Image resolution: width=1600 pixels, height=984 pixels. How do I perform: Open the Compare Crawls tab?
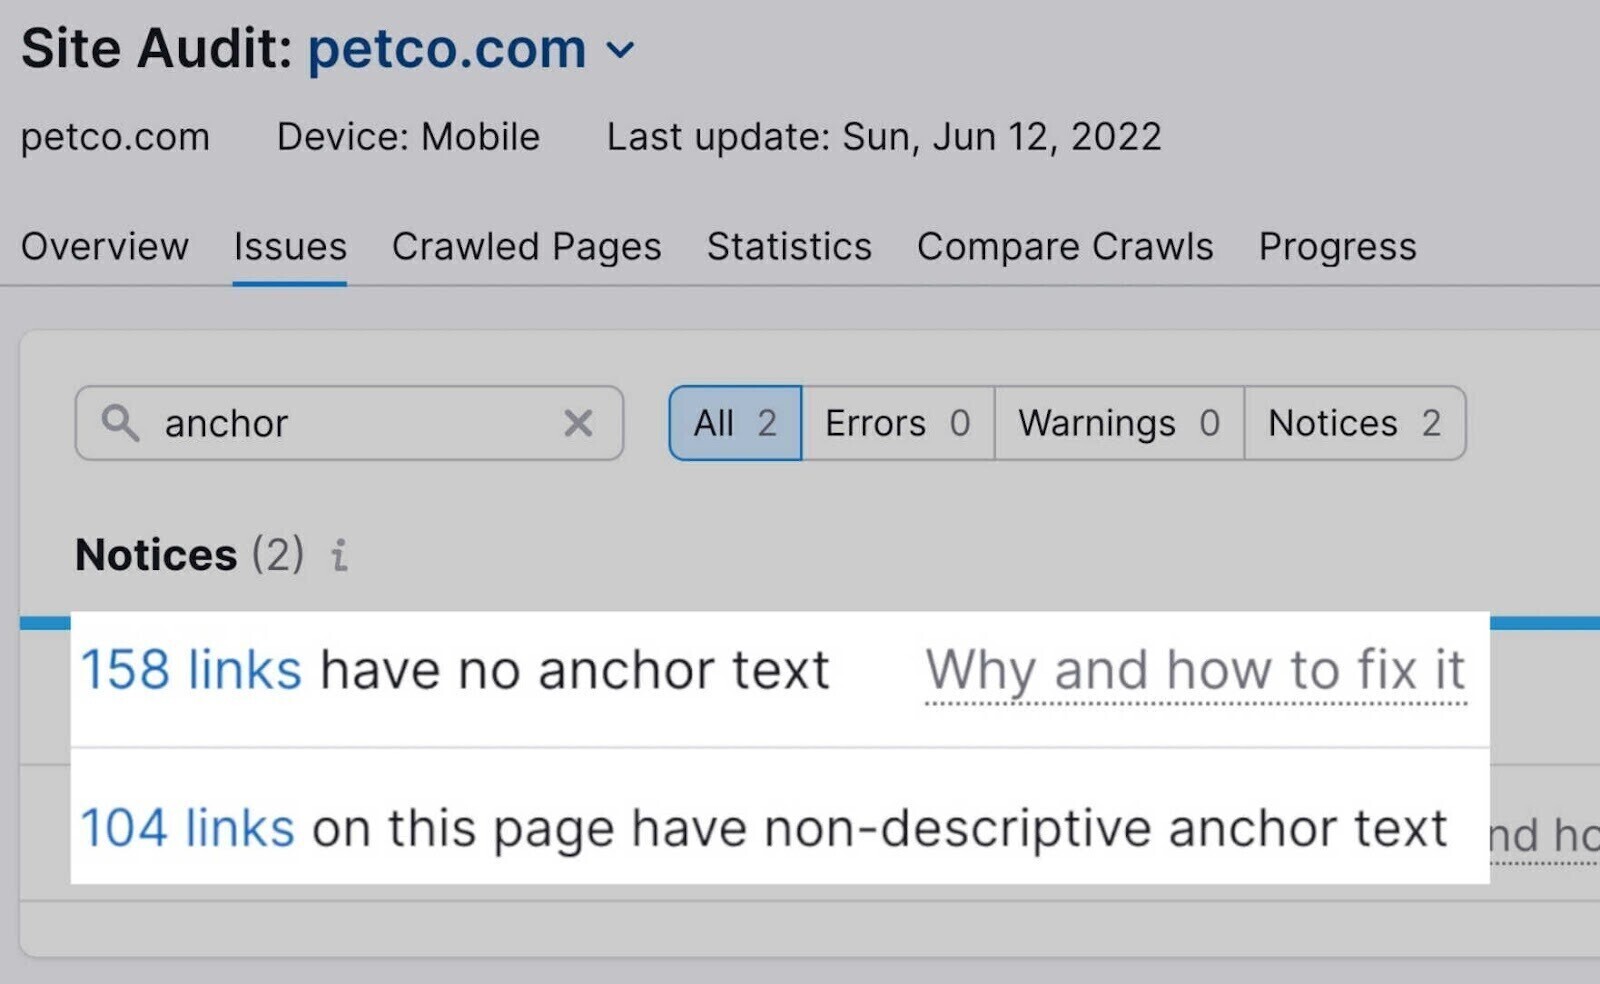pyautogui.click(x=1064, y=246)
